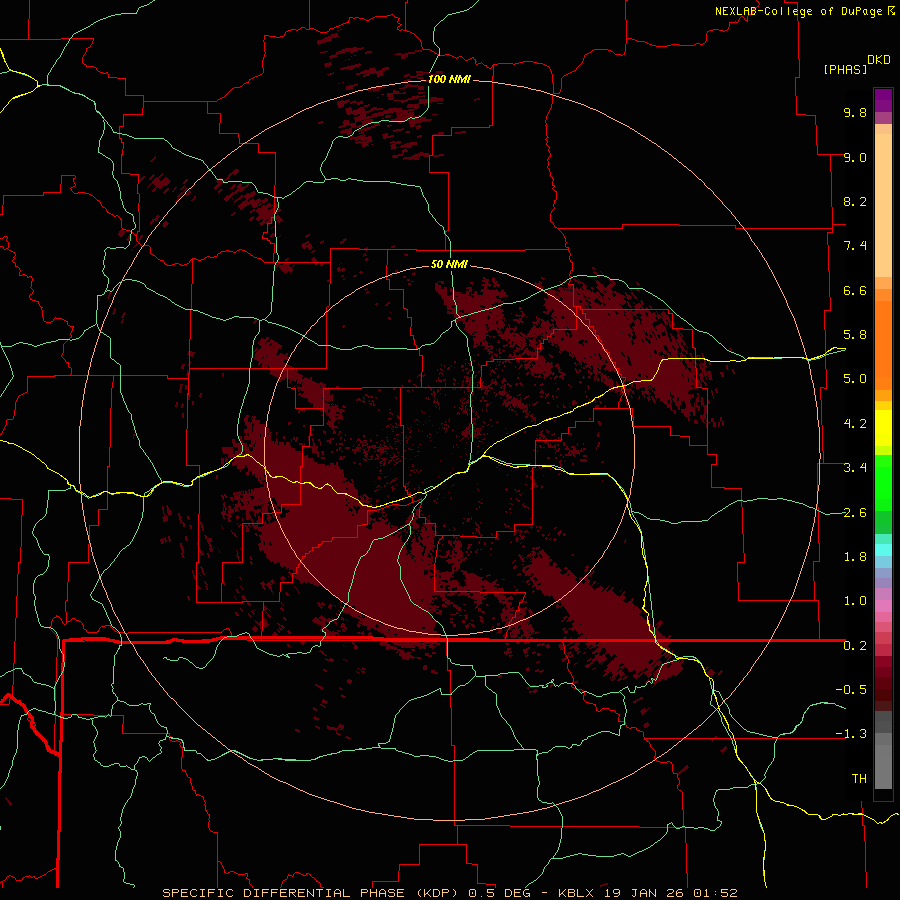This screenshot has width=900, height=900.
Task: Click the 6.6 scale value
Action: coord(855,290)
